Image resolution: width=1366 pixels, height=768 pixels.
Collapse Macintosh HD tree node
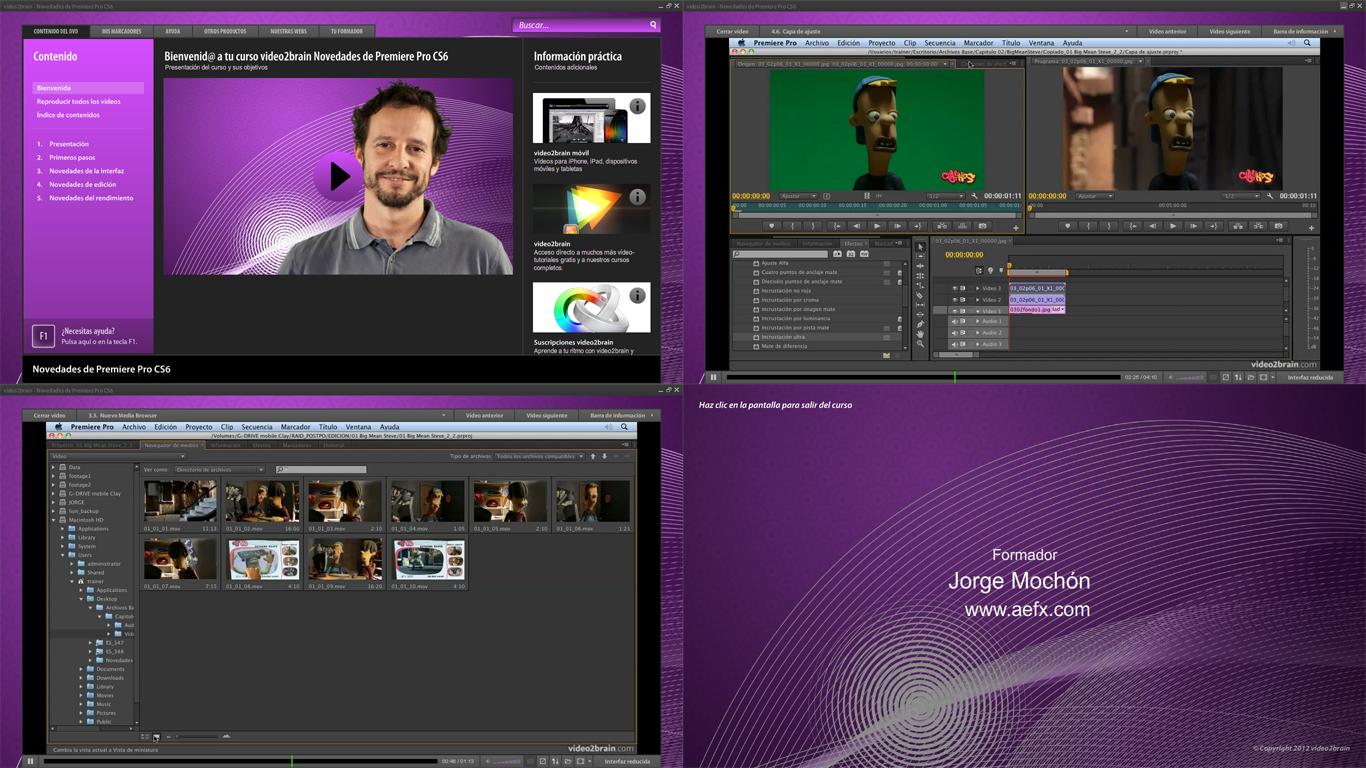(x=54, y=520)
